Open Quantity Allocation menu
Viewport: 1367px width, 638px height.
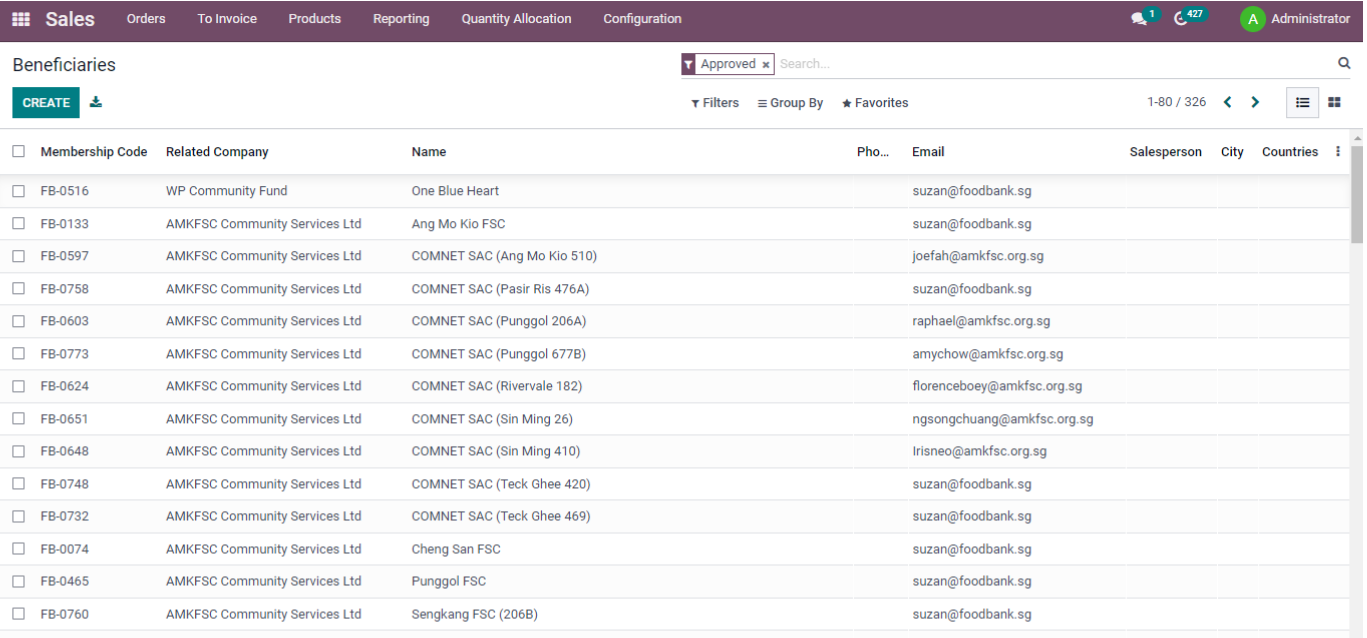click(x=516, y=19)
